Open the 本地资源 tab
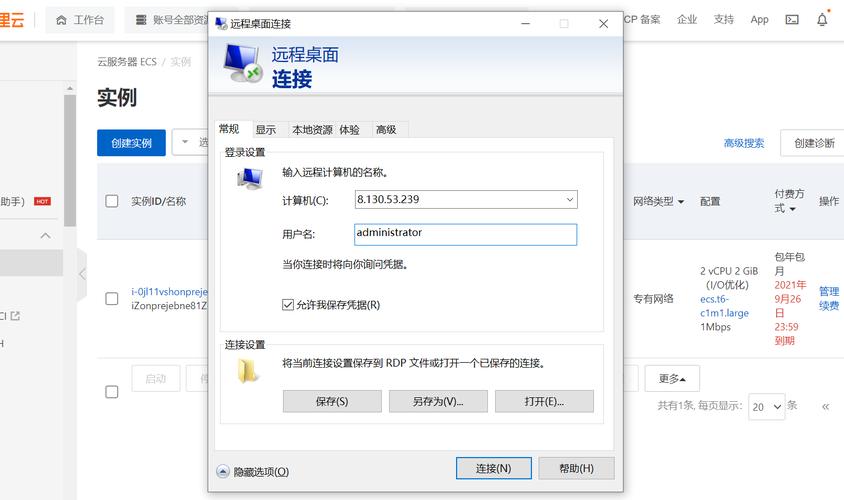Viewport: 844px width, 500px height. [x=312, y=130]
